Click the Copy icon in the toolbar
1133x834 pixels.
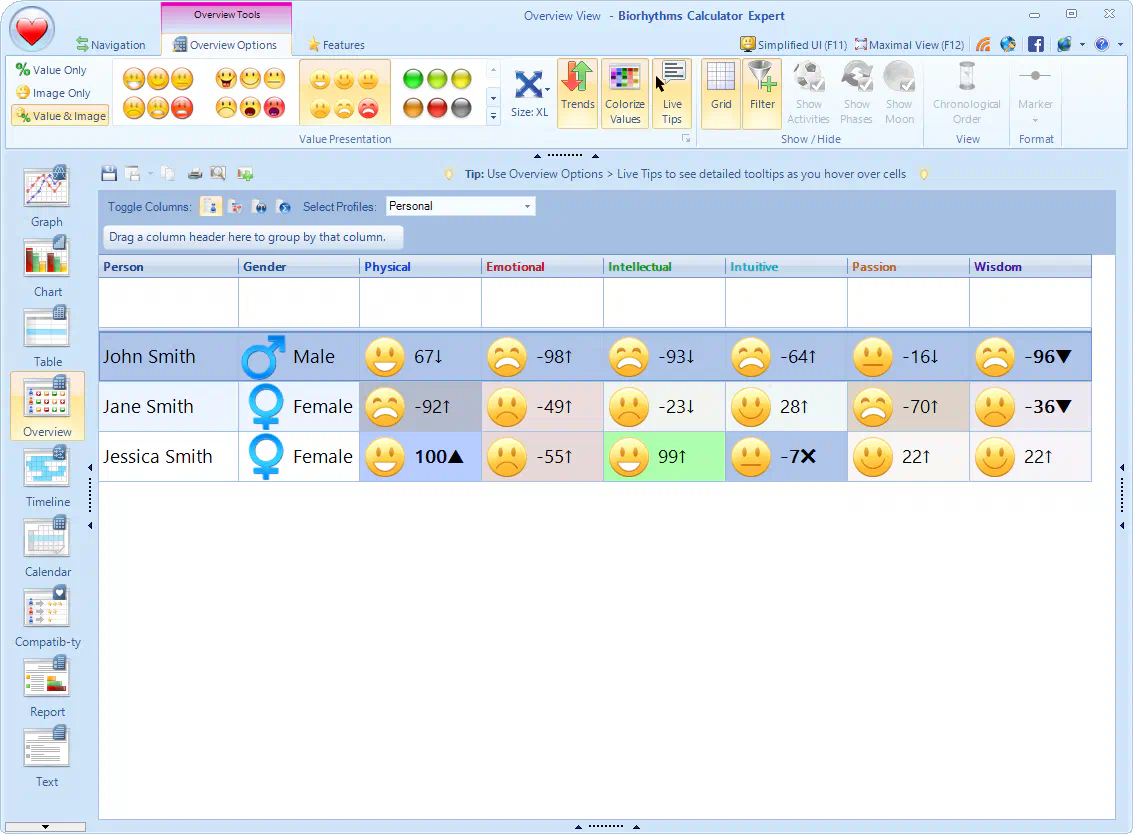168,173
